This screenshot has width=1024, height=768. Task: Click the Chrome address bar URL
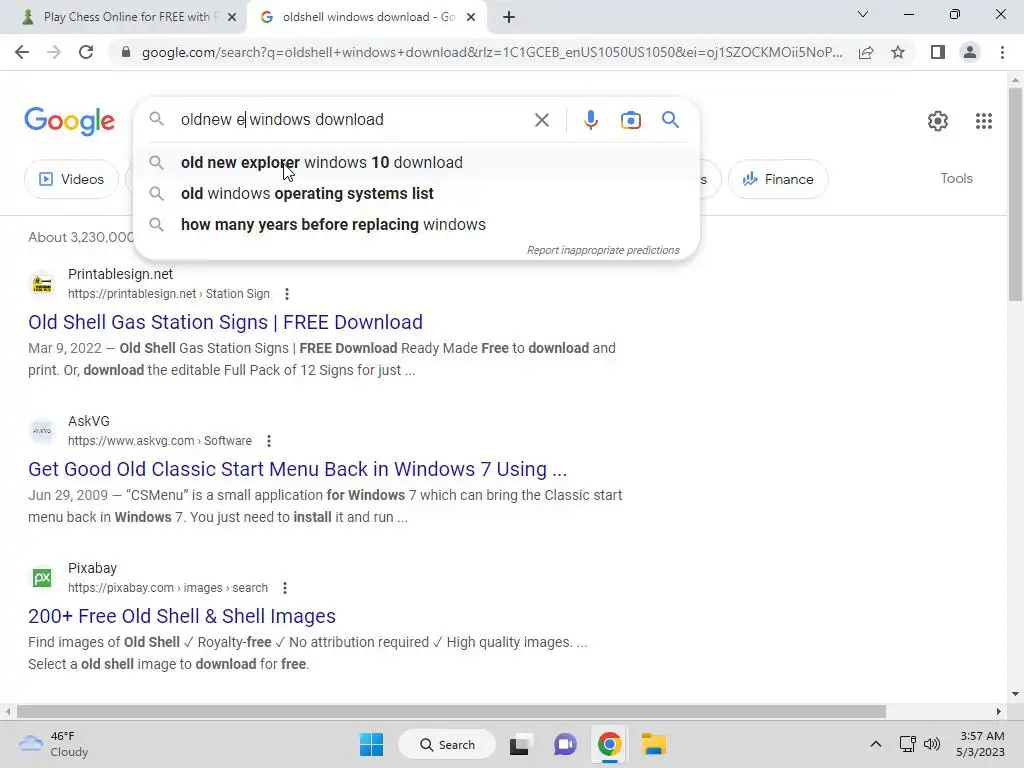tap(491, 52)
